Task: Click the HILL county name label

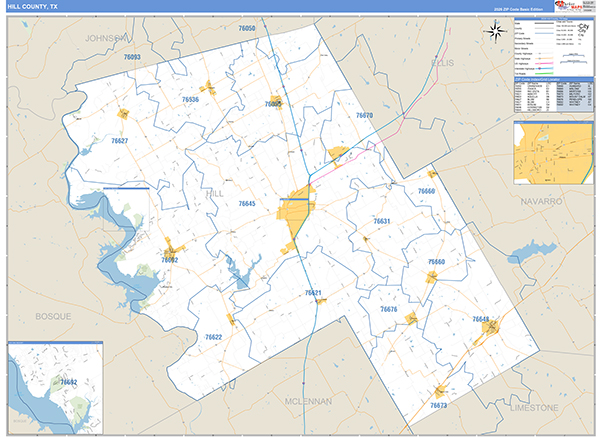Action: 215,194
